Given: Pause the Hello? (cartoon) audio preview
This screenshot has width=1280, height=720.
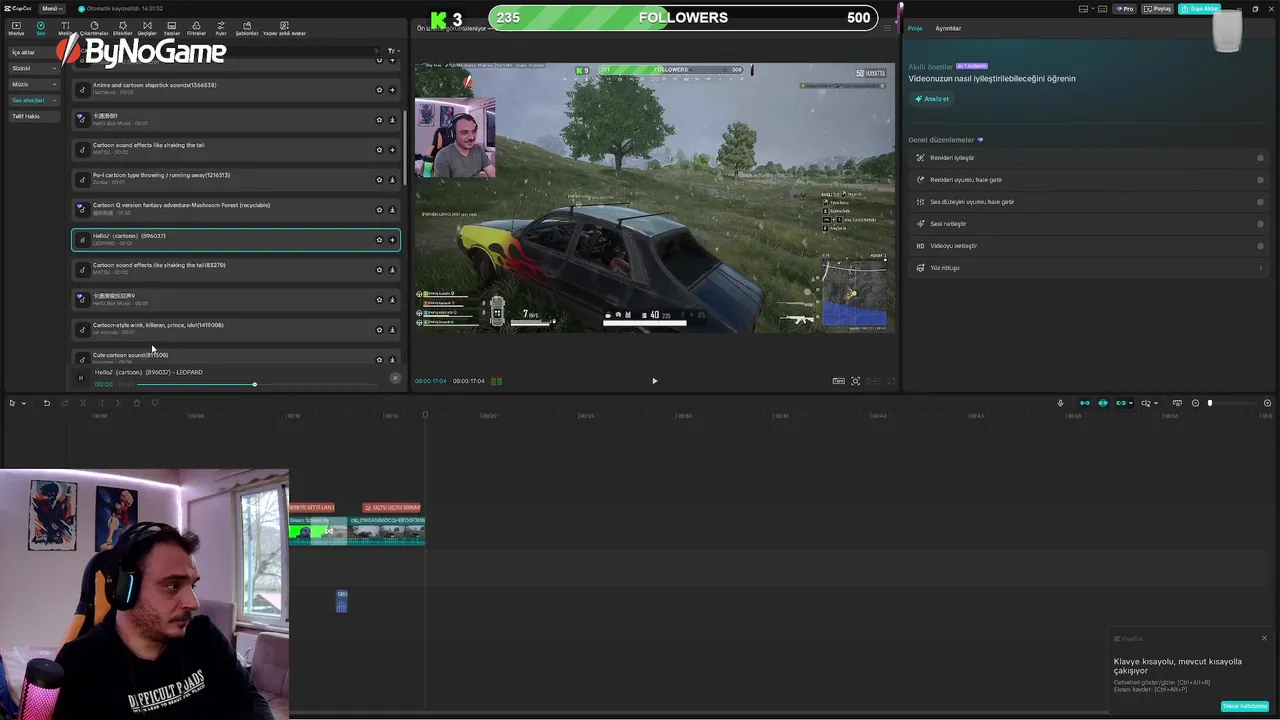Looking at the screenshot, I should click(x=81, y=378).
